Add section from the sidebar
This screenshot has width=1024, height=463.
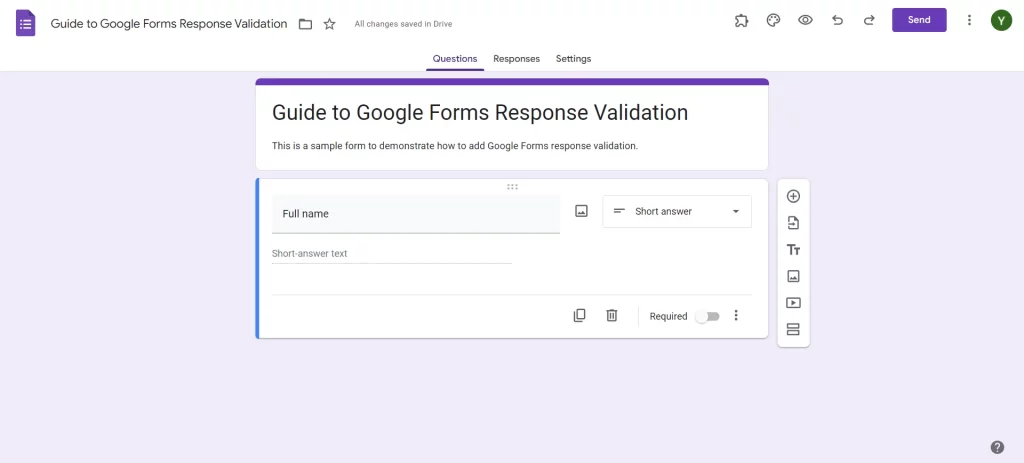(793, 329)
